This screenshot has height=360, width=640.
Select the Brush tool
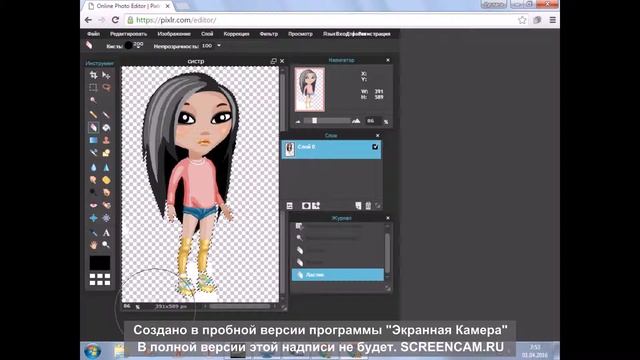pyautogui.click(x=106, y=115)
